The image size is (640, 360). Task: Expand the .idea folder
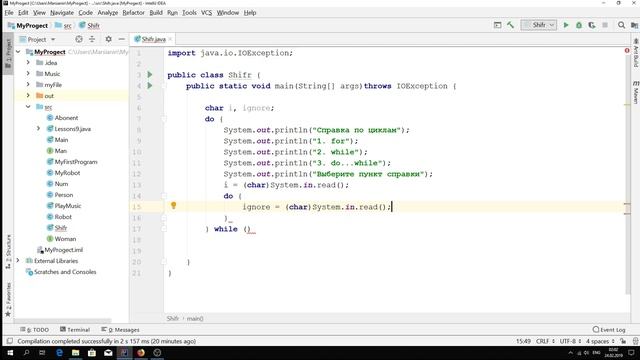(28, 62)
